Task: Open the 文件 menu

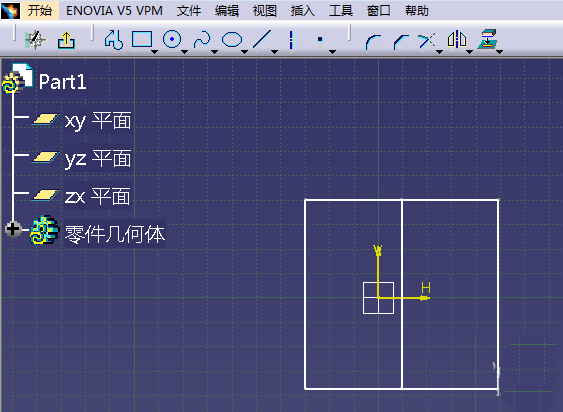Action: (x=189, y=11)
